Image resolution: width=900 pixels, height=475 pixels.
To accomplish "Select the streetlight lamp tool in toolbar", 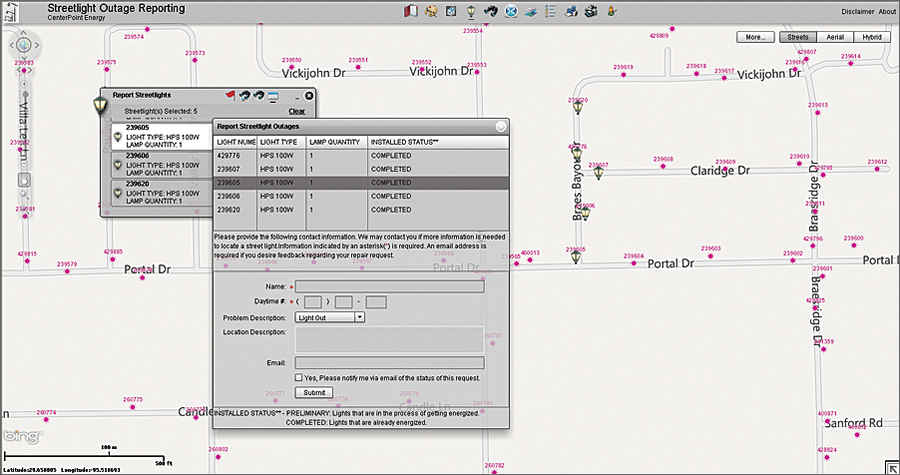I will point(472,12).
